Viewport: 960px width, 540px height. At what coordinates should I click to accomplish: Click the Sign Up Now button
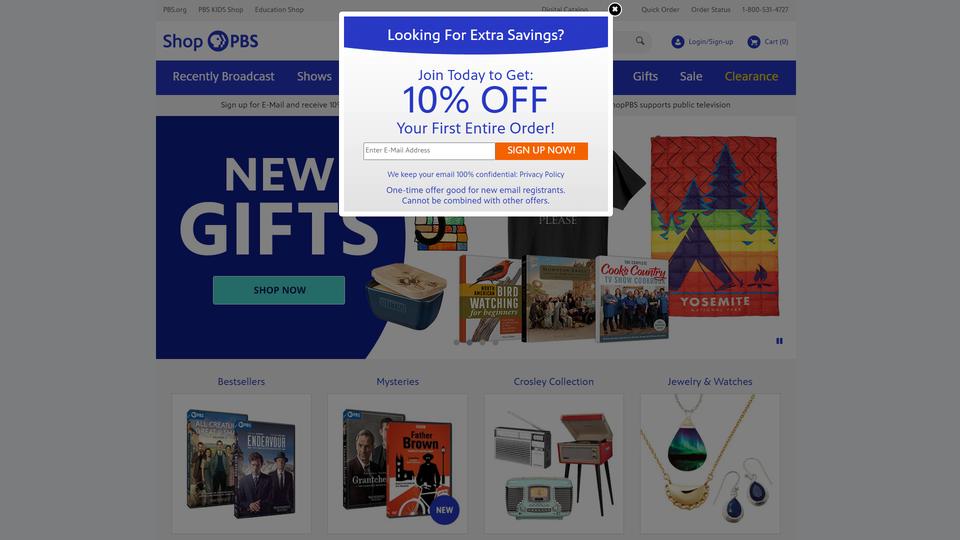[541, 151]
